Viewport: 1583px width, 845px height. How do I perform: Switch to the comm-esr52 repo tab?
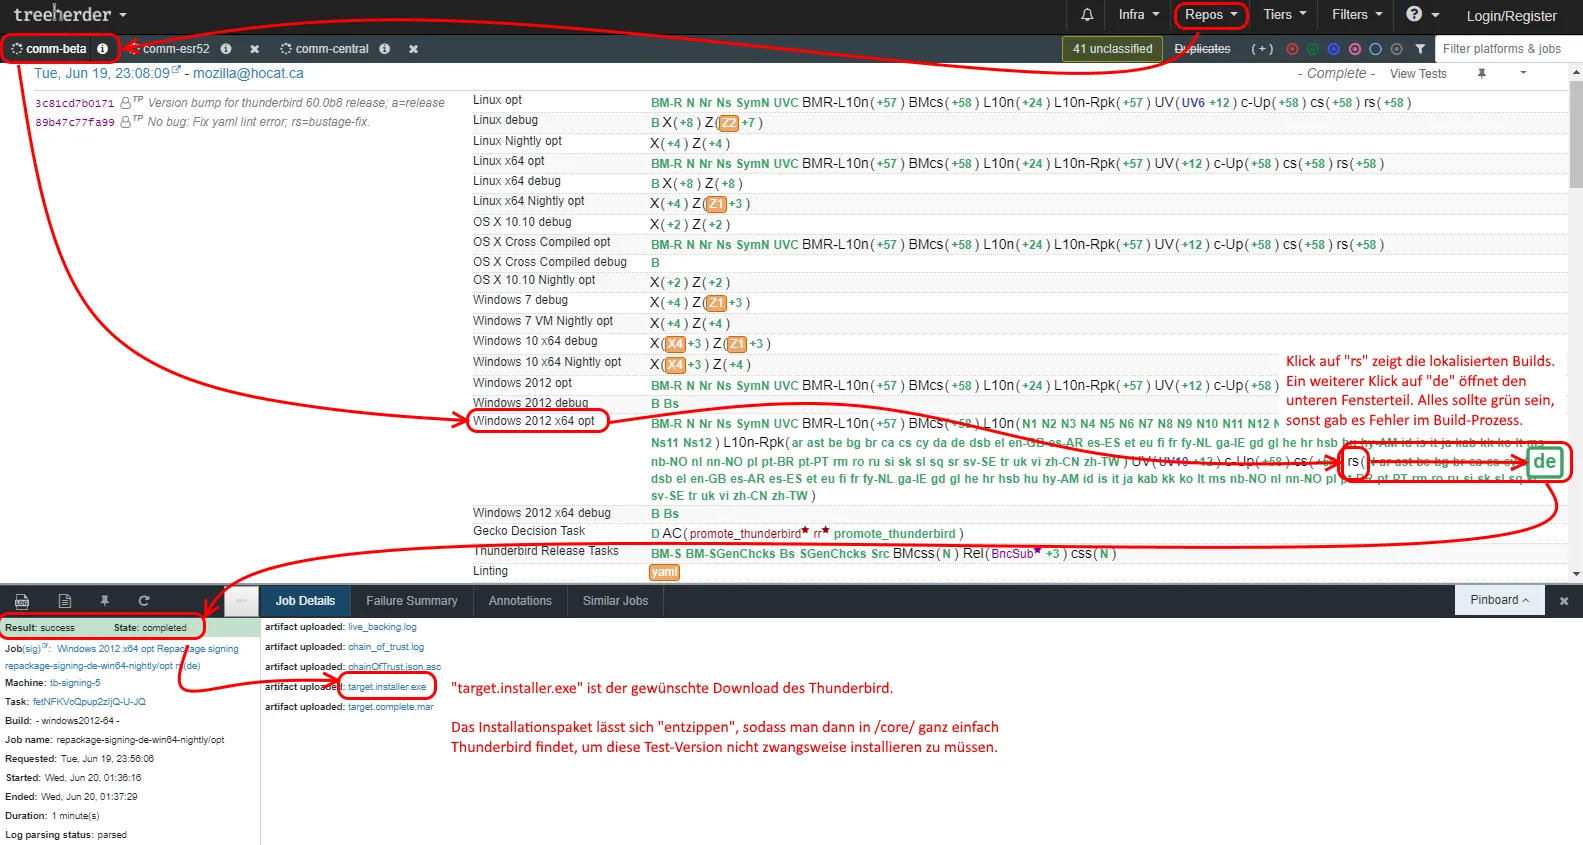(176, 48)
